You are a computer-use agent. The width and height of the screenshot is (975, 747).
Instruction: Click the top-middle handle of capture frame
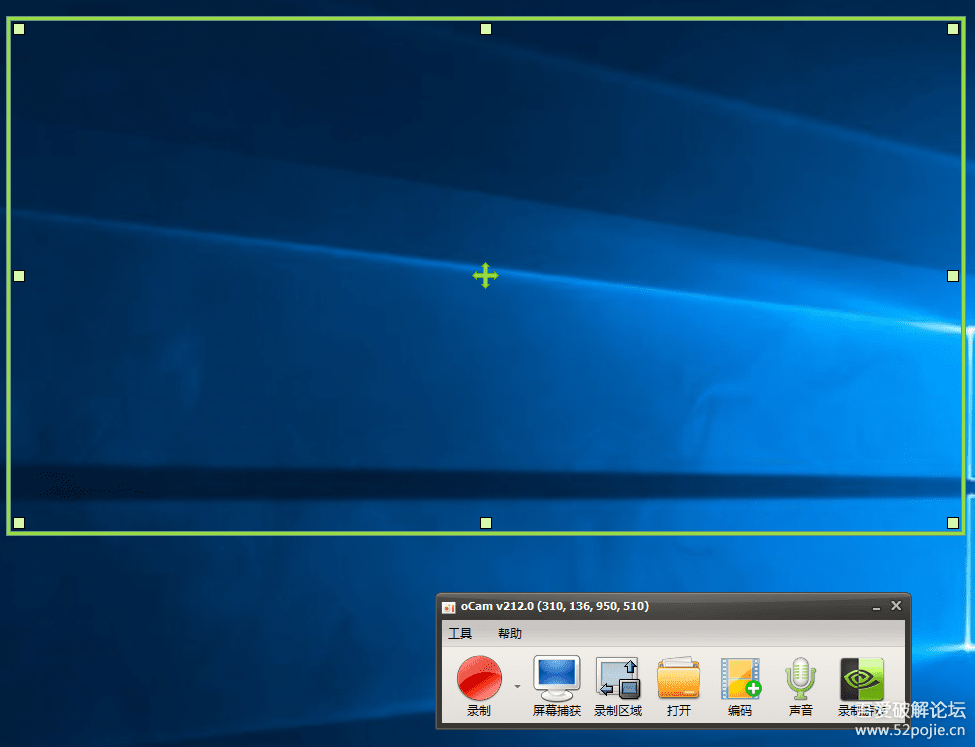[x=486, y=29]
